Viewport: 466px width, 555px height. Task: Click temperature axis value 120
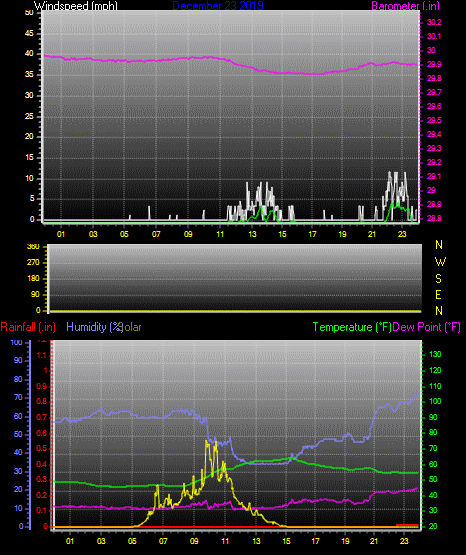click(435, 370)
